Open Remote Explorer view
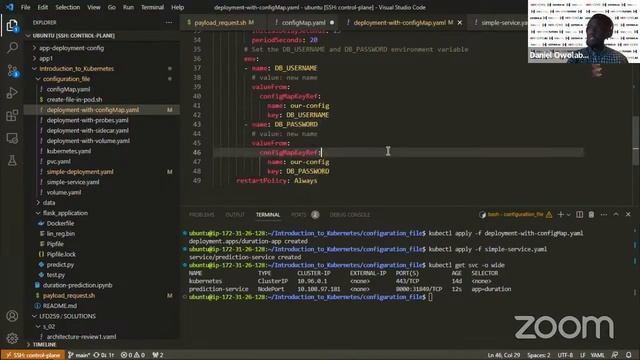The height and width of the screenshot is (360, 640). click(12, 138)
